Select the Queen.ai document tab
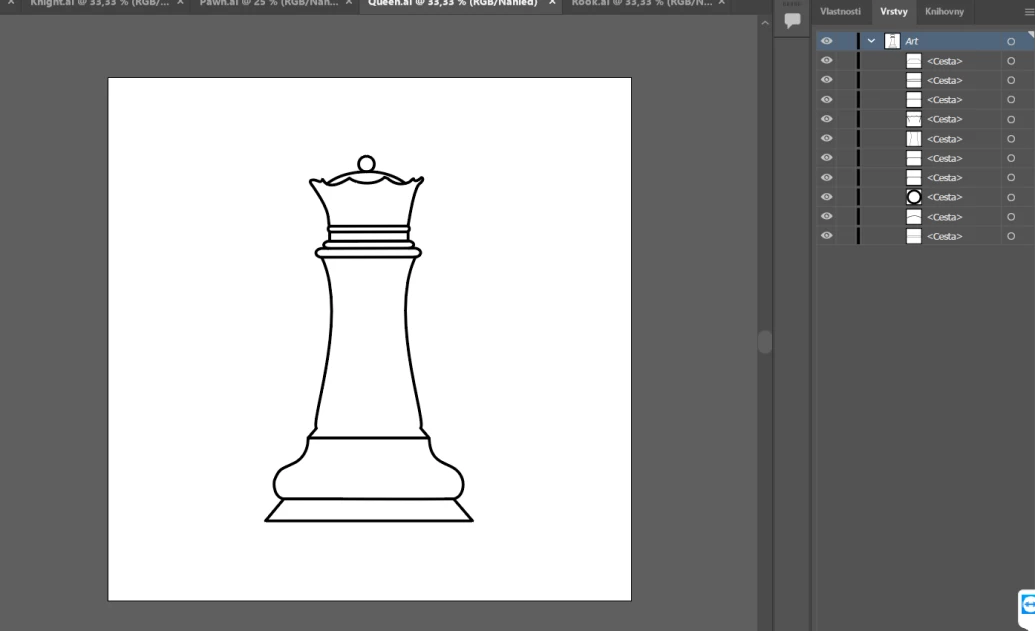Image resolution: width=1035 pixels, height=631 pixels. [452, 3]
